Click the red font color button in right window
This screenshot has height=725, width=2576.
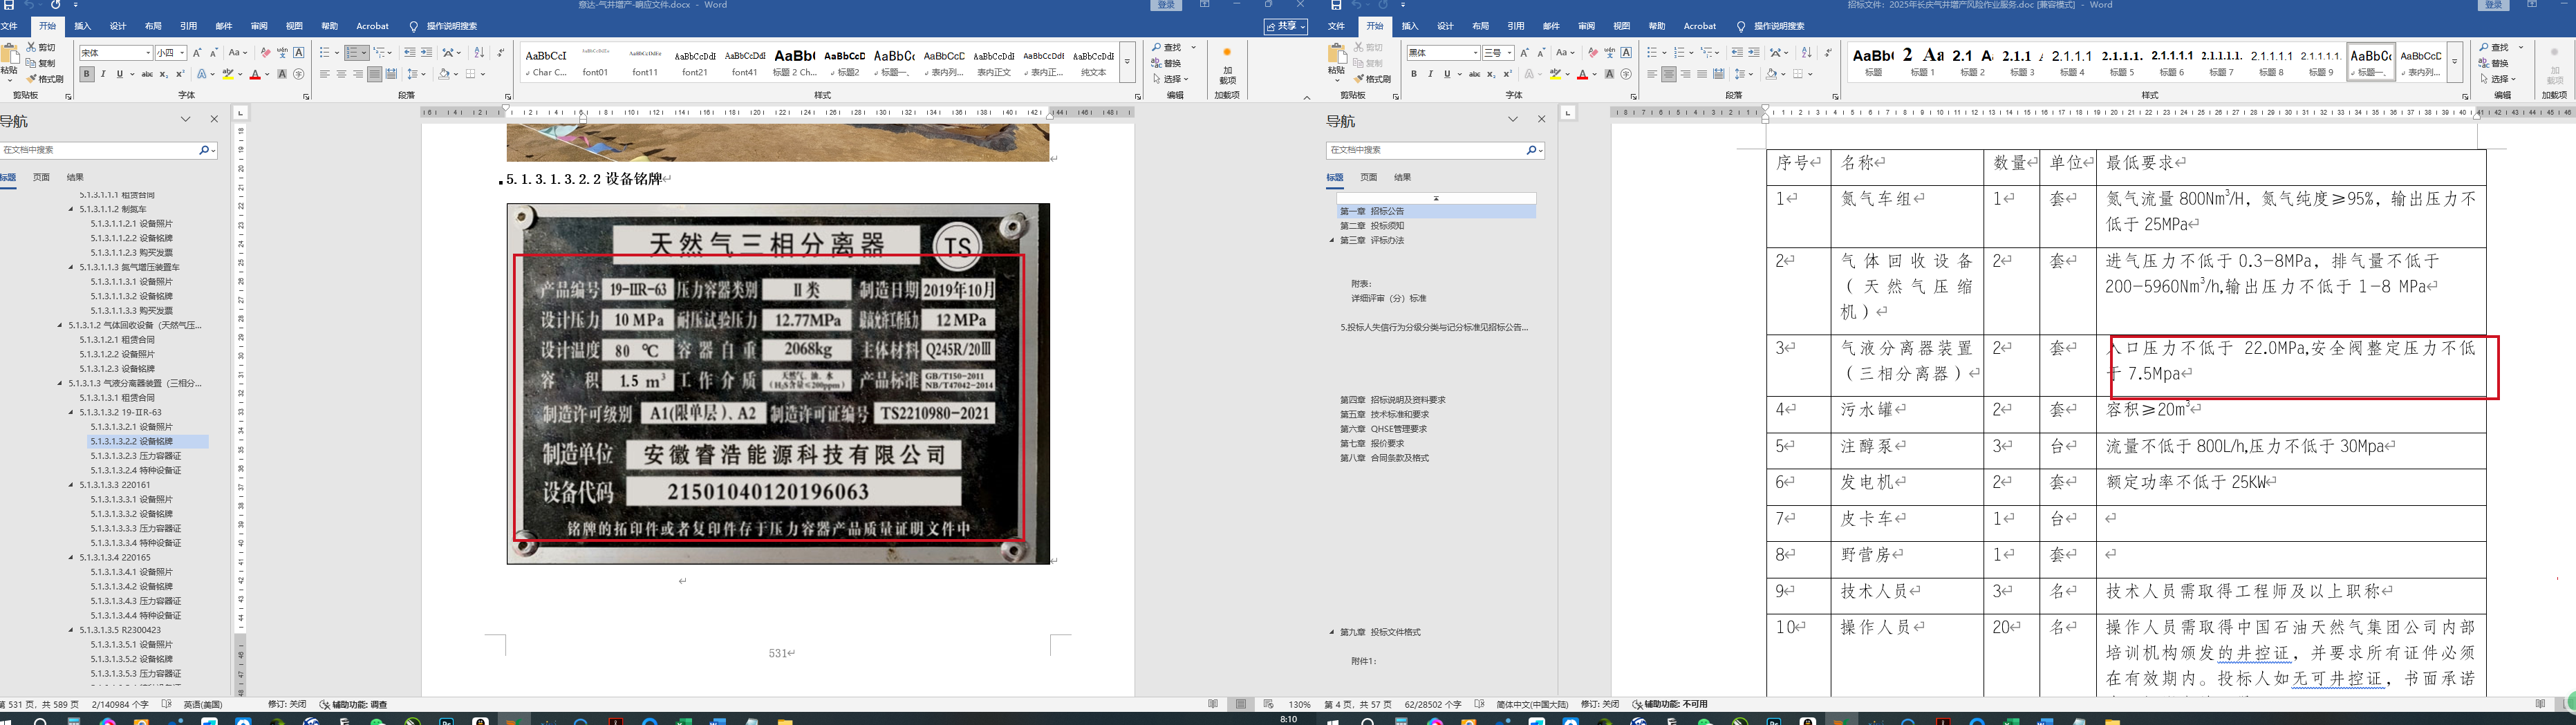1582,74
